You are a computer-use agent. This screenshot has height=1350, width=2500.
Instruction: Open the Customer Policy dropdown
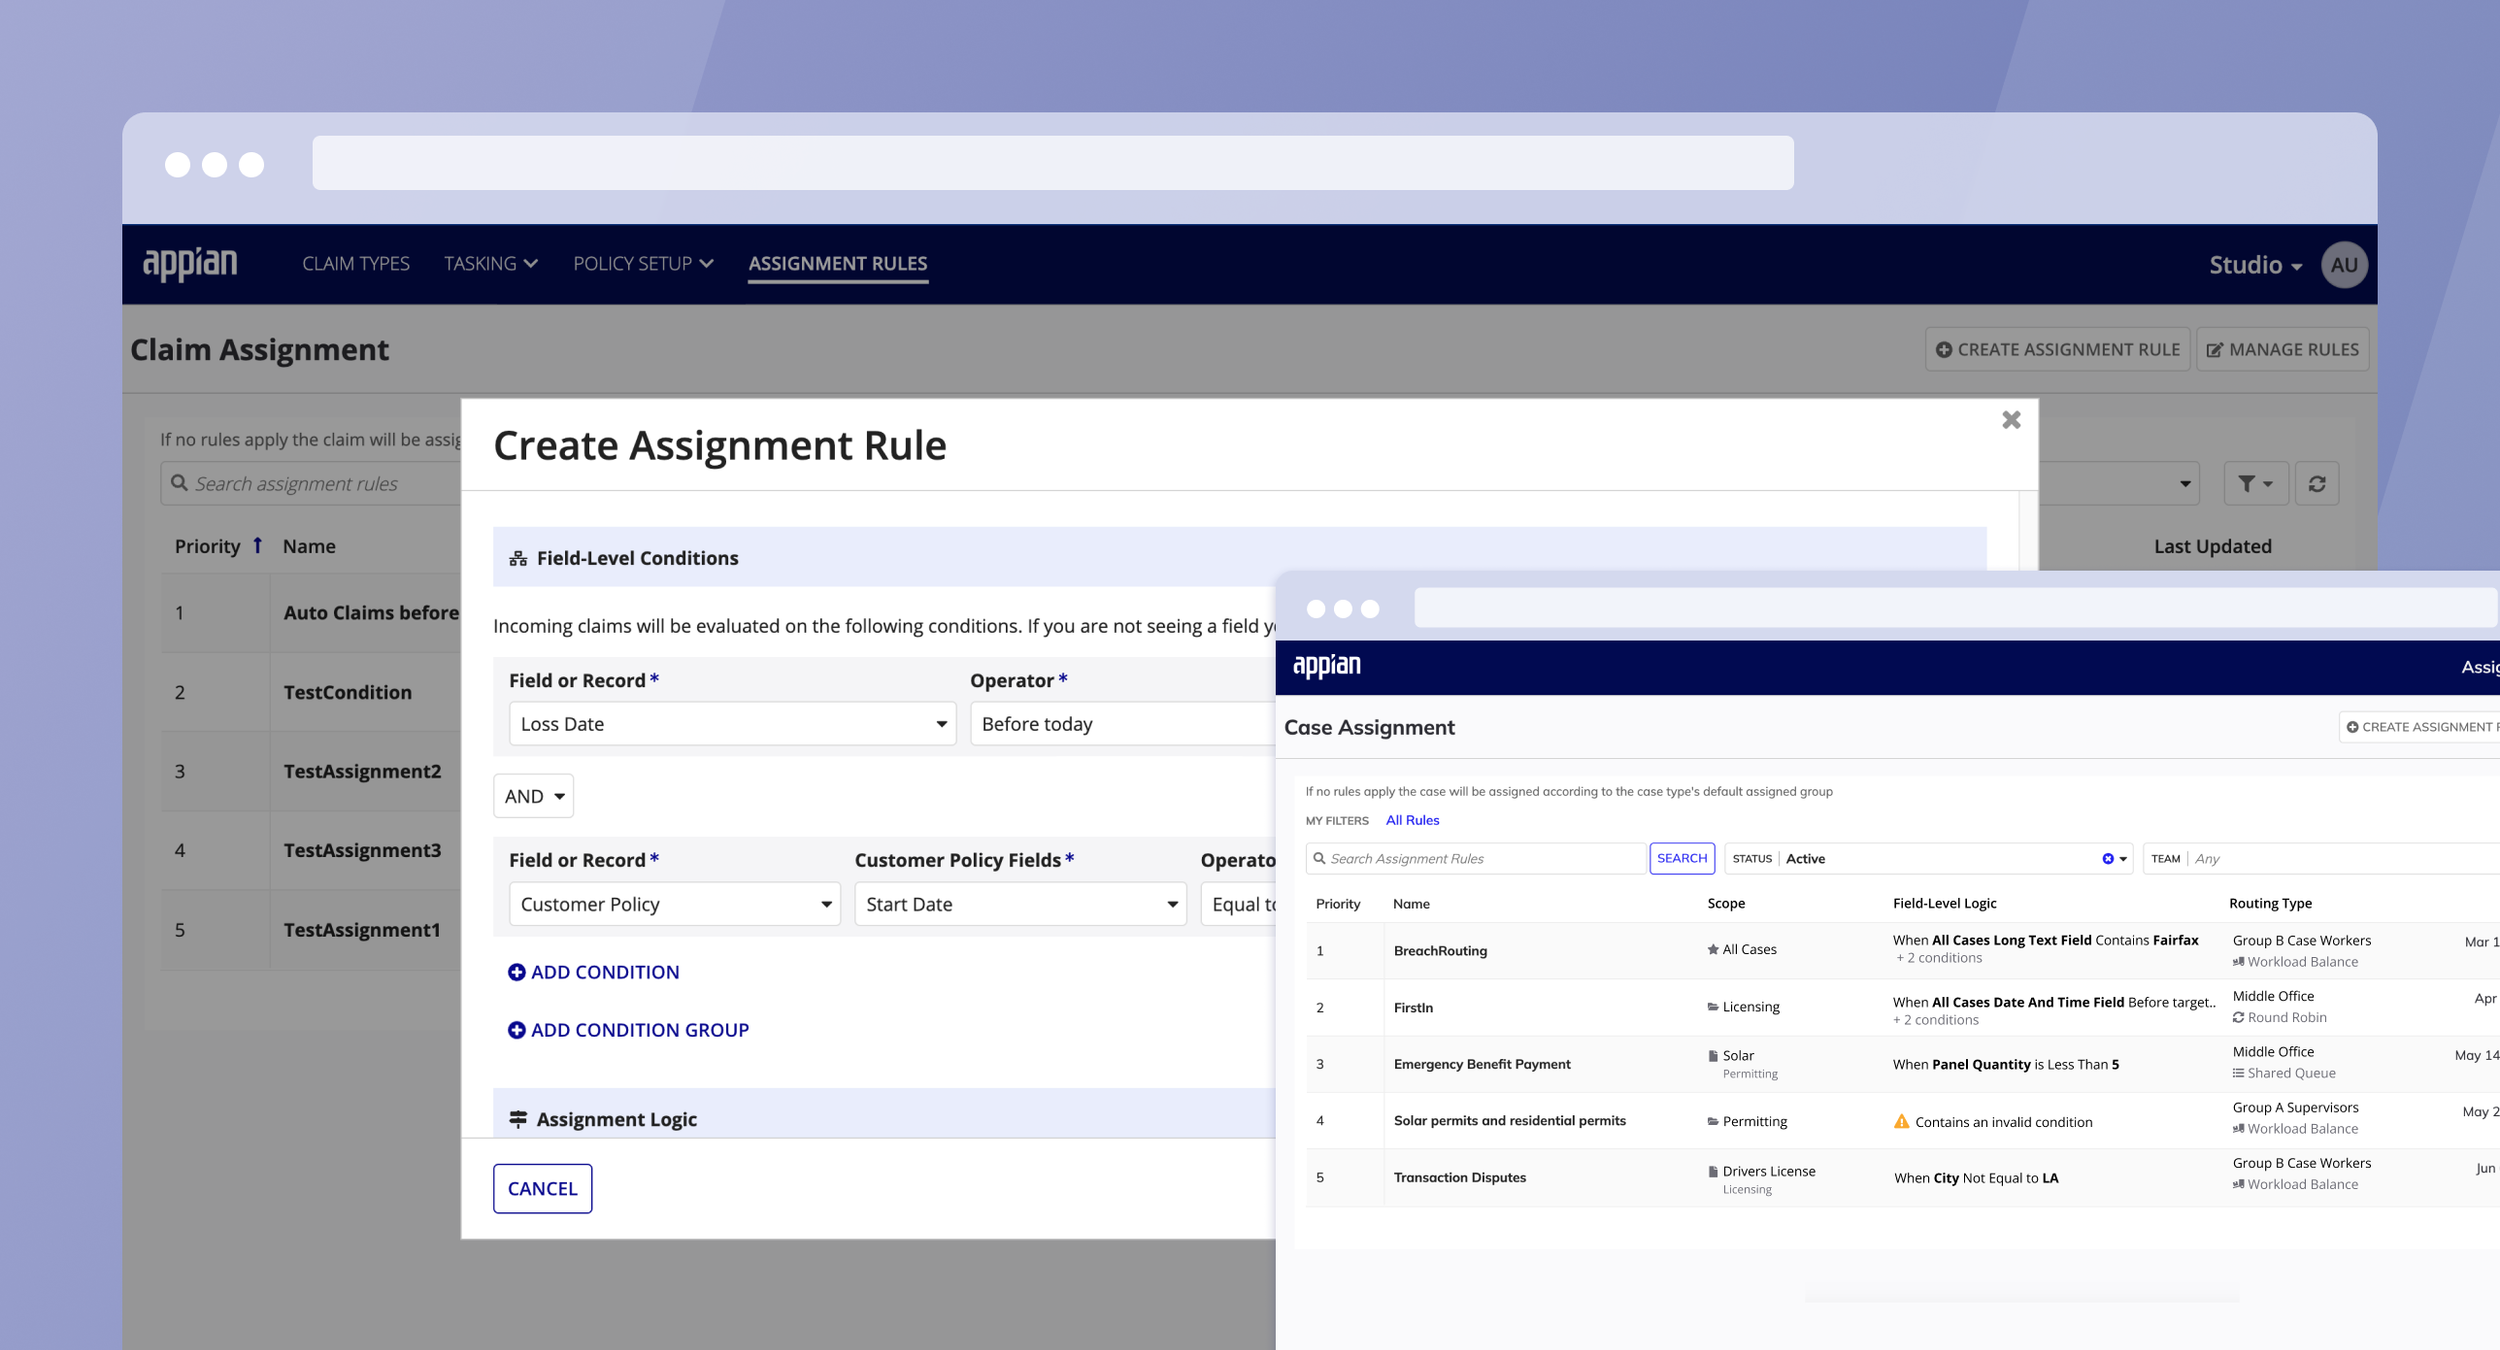tap(675, 904)
